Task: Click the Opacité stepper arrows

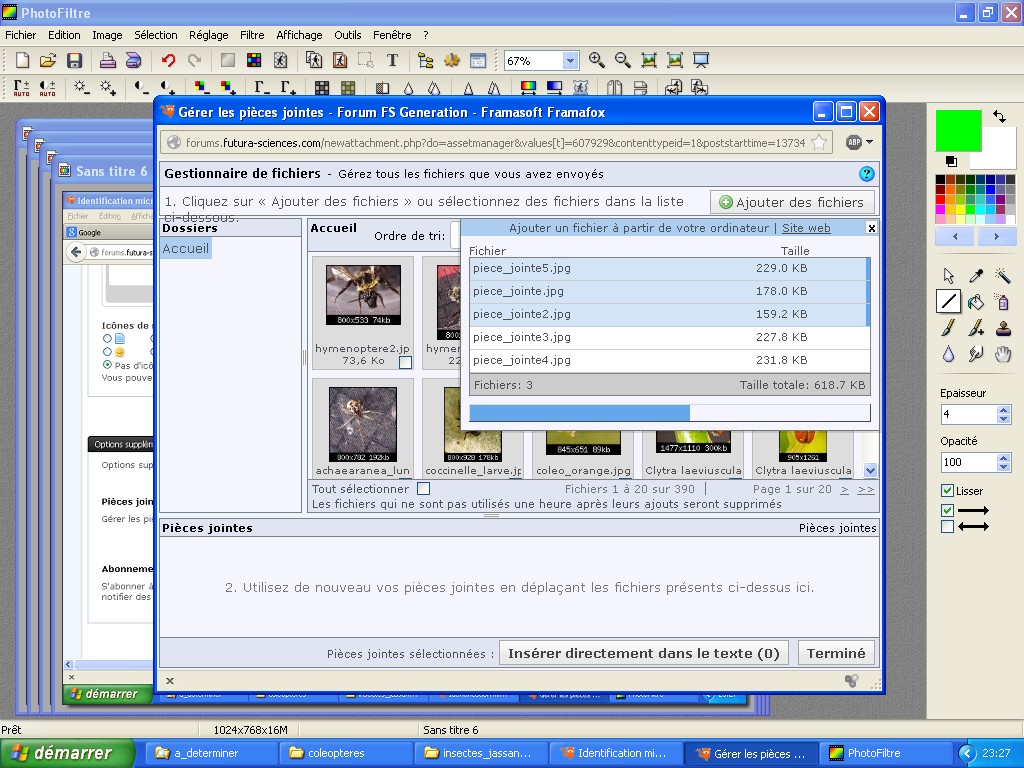Action: pos(1004,462)
